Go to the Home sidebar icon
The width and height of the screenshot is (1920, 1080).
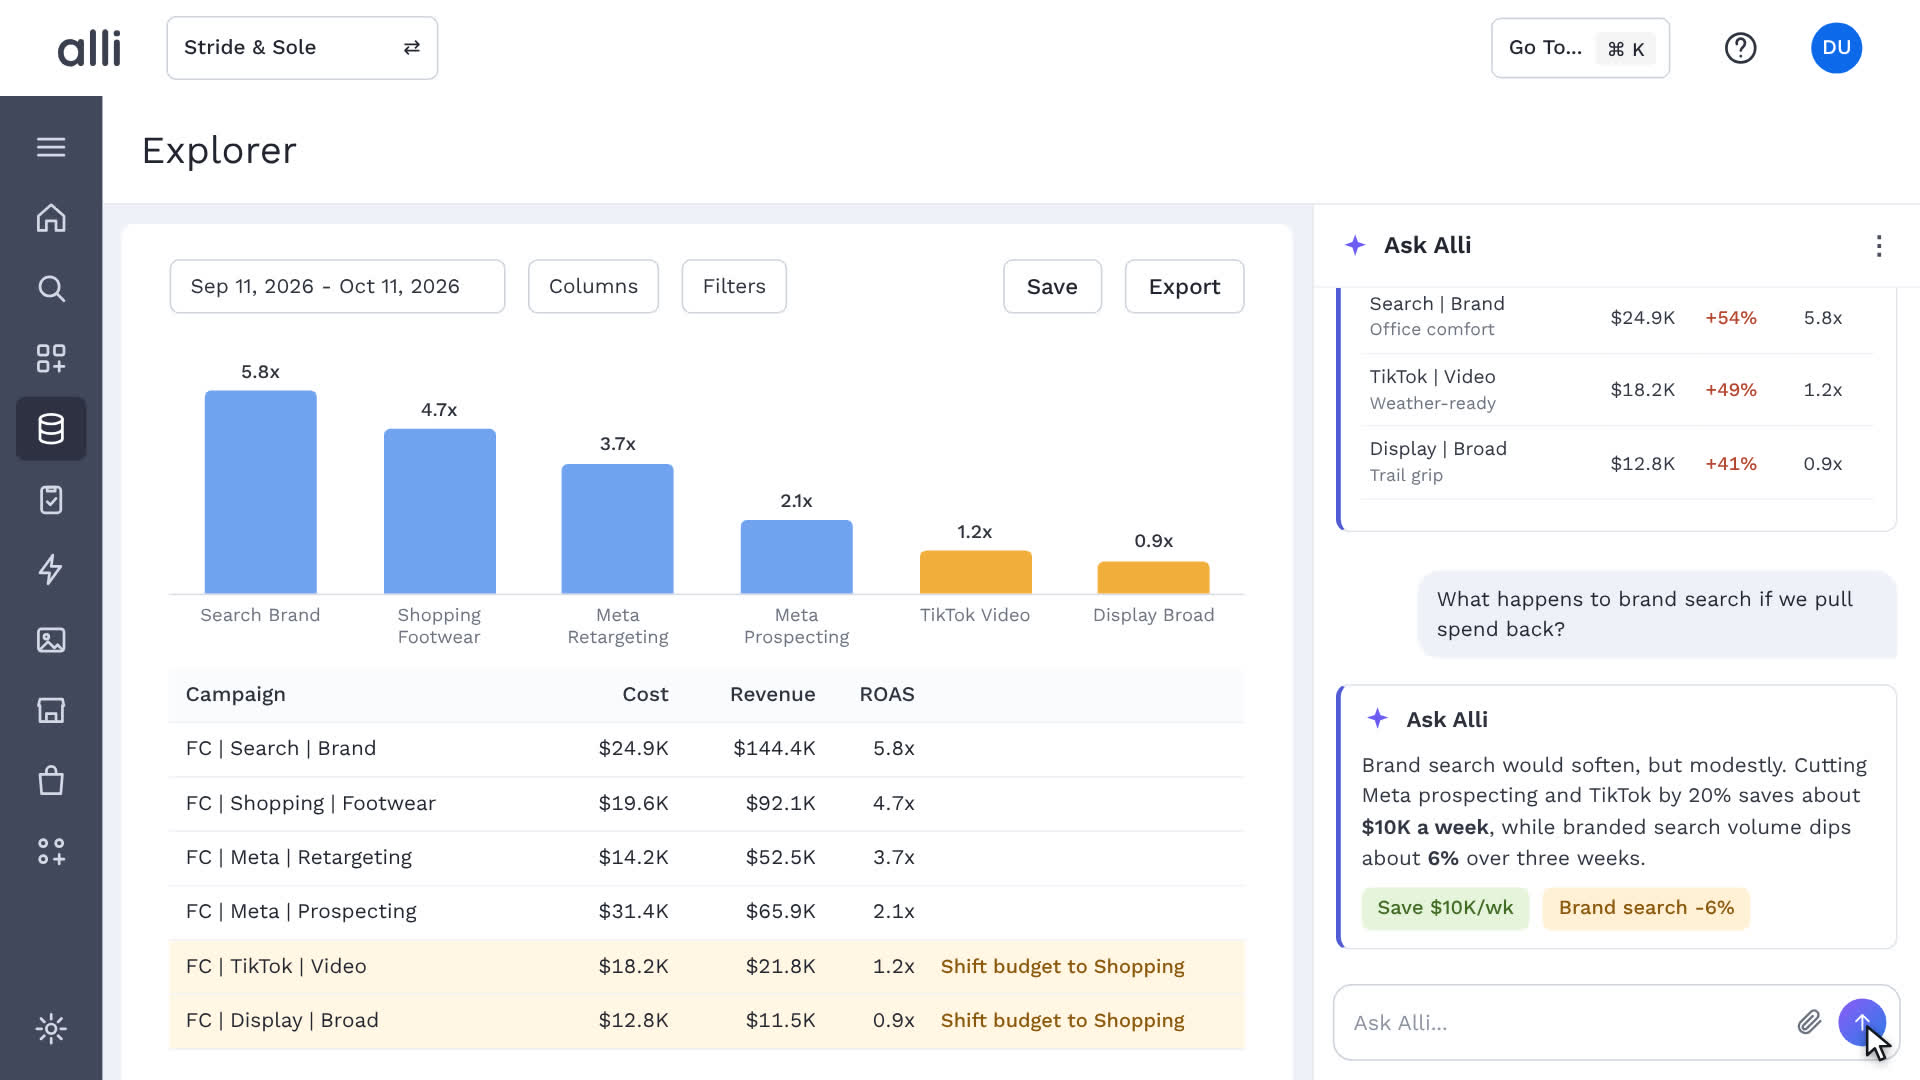51,218
